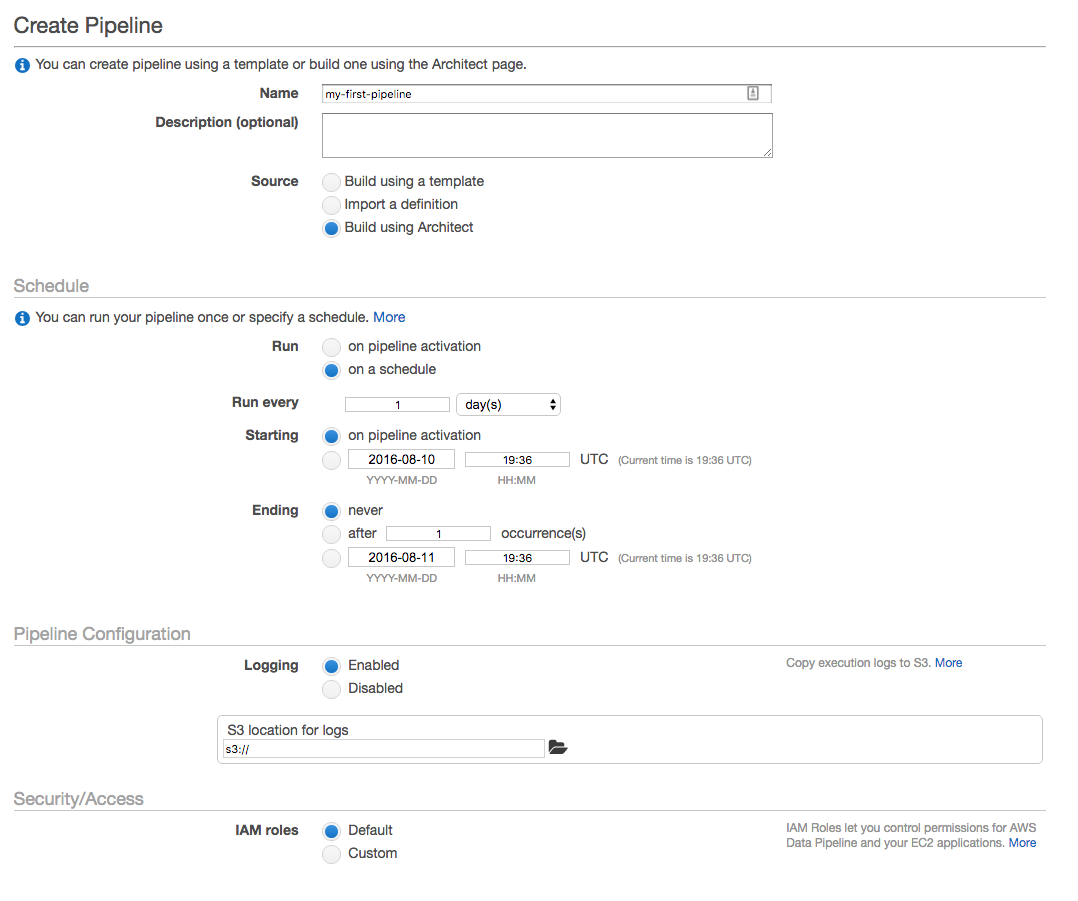Click the More link about pipeline schedules

[389, 317]
